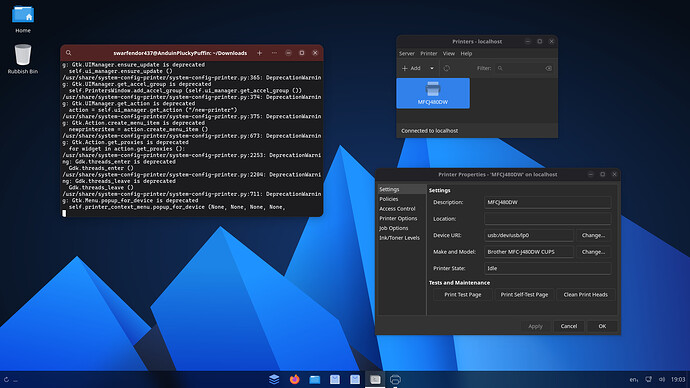Viewport: 690px width, 388px height.
Task: Click 'Connected to localhost' status text
Action: (x=429, y=131)
